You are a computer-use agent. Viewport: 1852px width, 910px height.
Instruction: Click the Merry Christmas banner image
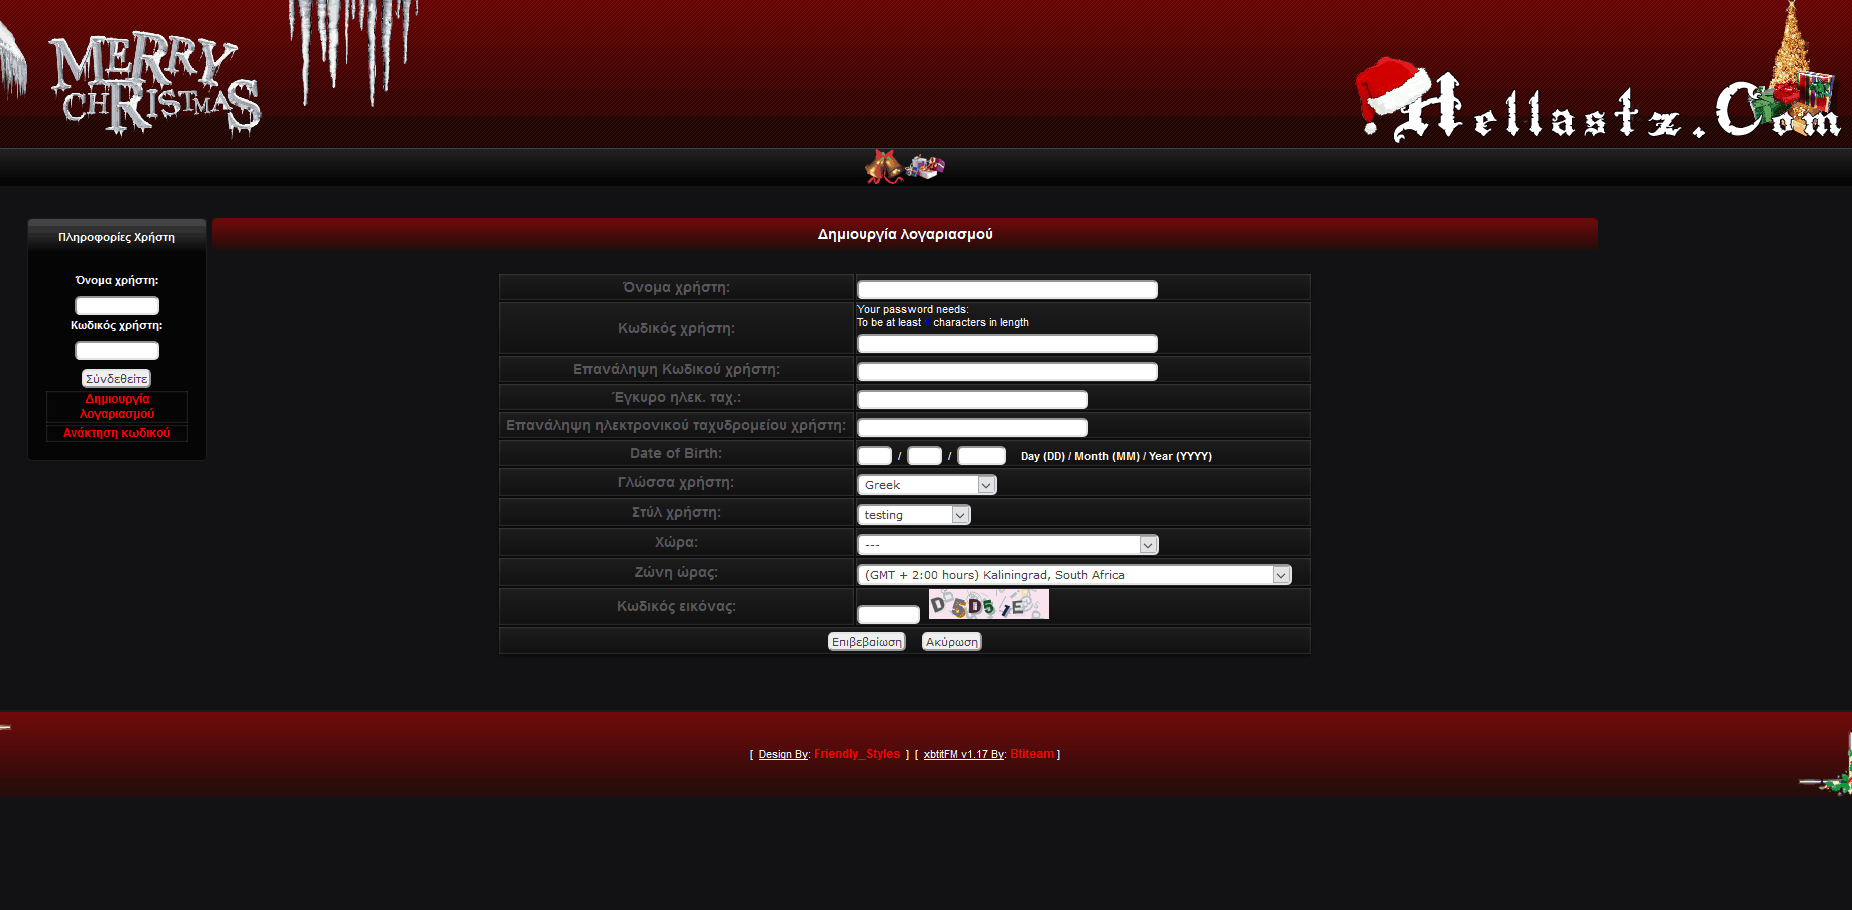click(x=155, y=85)
